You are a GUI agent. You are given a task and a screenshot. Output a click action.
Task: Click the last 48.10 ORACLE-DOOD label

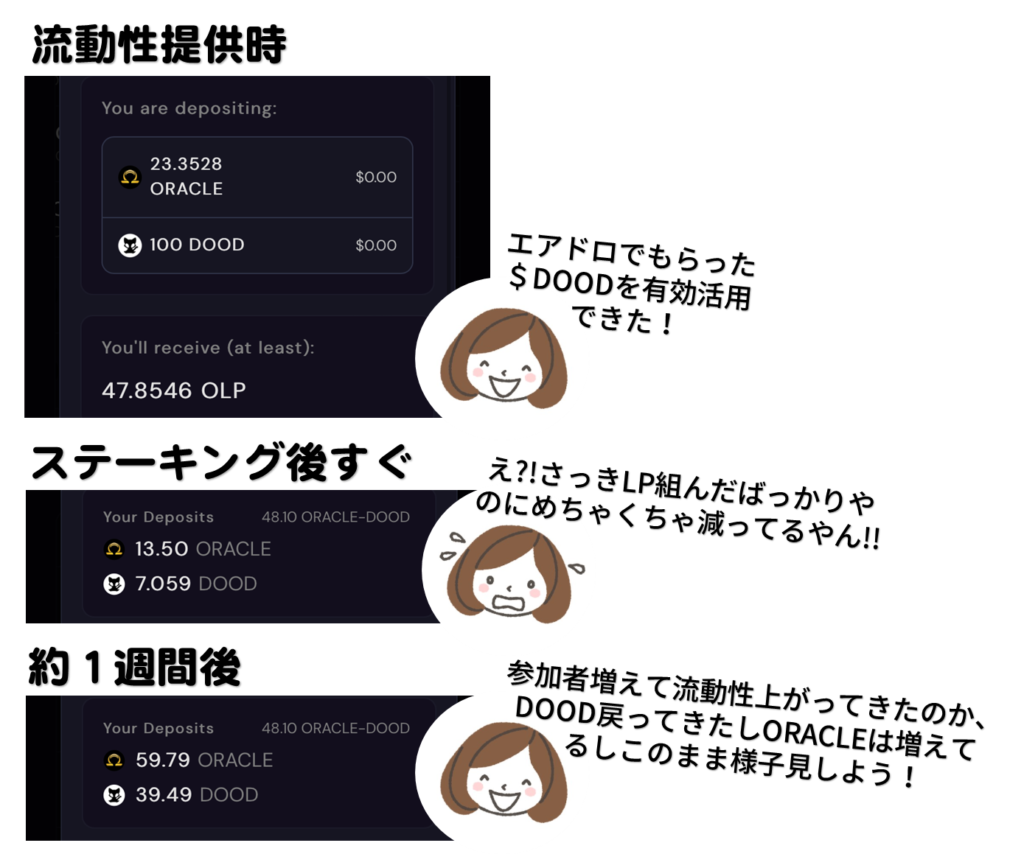[336, 728]
